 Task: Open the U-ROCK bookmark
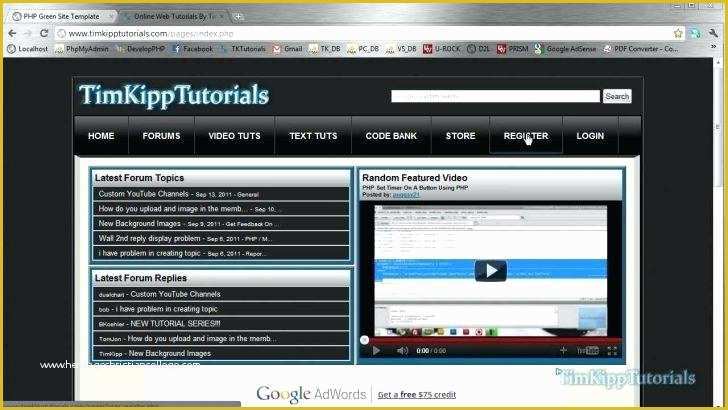pos(442,49)
